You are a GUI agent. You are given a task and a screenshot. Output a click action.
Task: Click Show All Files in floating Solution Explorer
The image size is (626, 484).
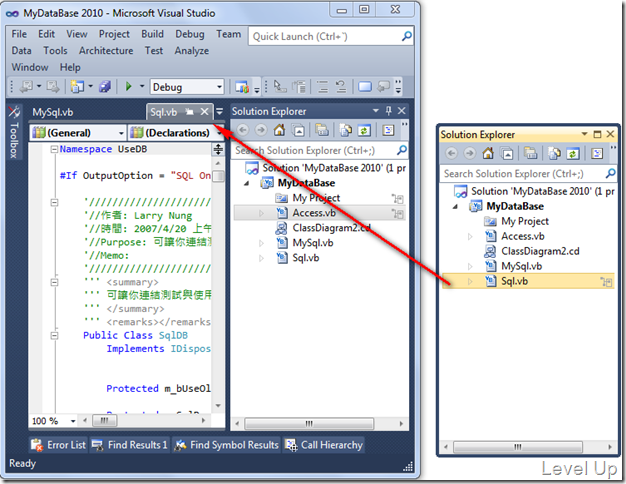click(x=554, y=153)
